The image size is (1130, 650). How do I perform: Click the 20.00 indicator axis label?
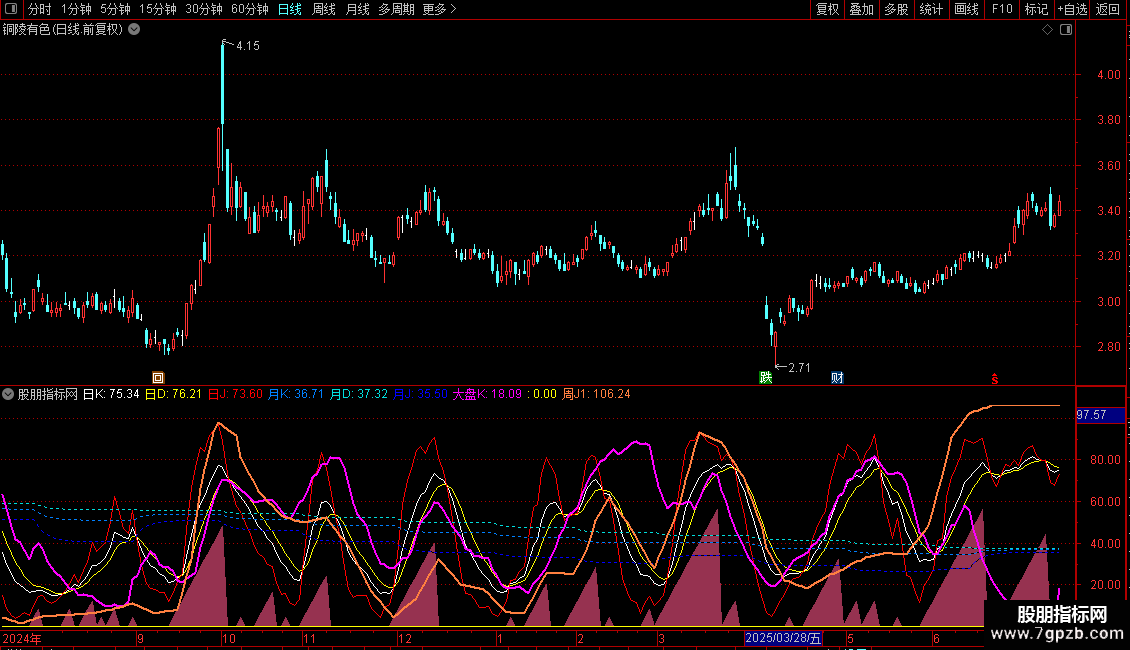tap(1105, 585)
